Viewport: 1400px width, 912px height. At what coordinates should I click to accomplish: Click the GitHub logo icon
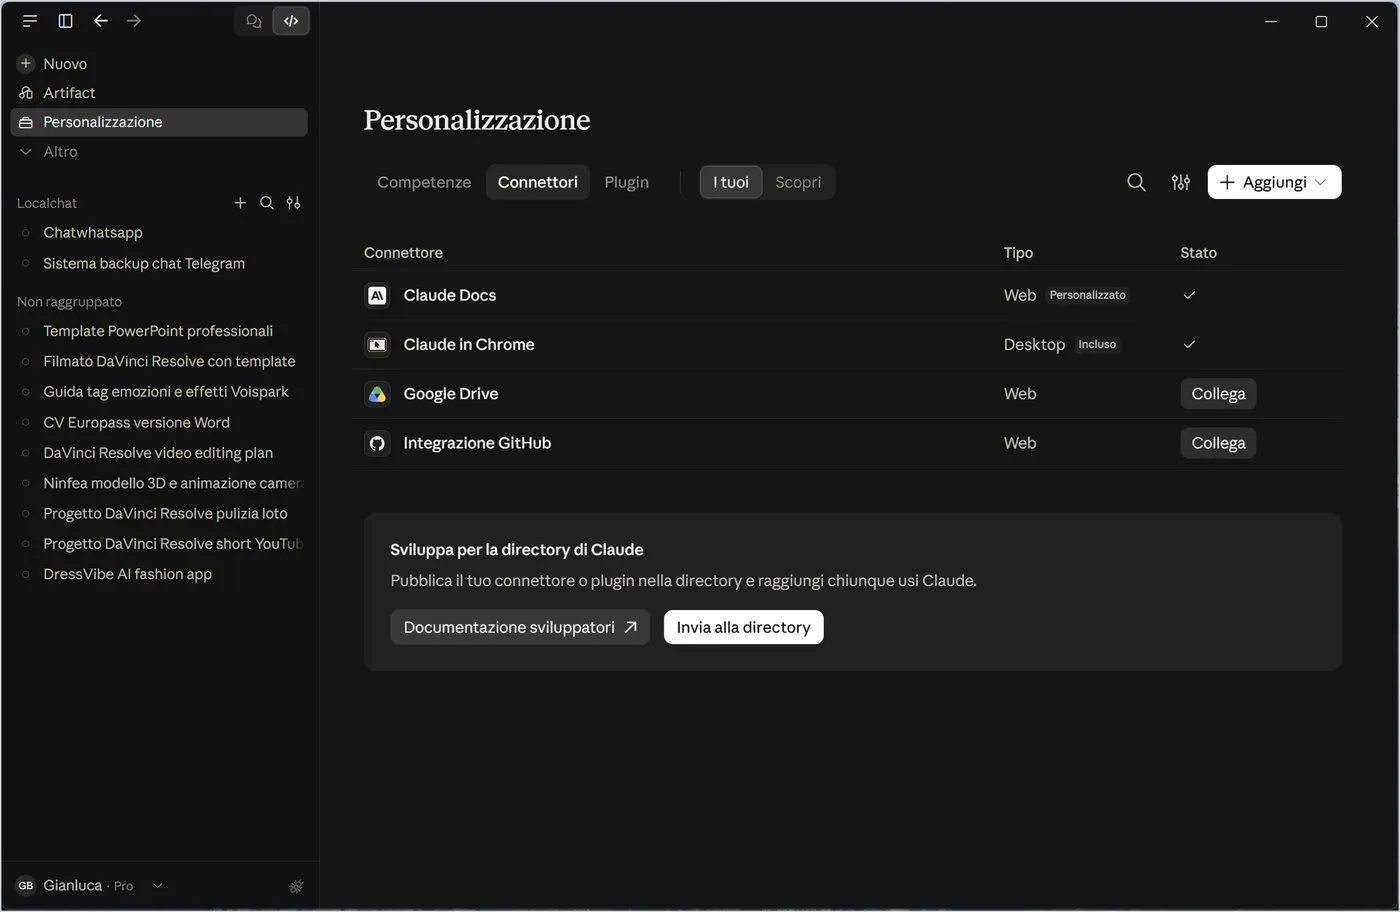tap(377, 443)
